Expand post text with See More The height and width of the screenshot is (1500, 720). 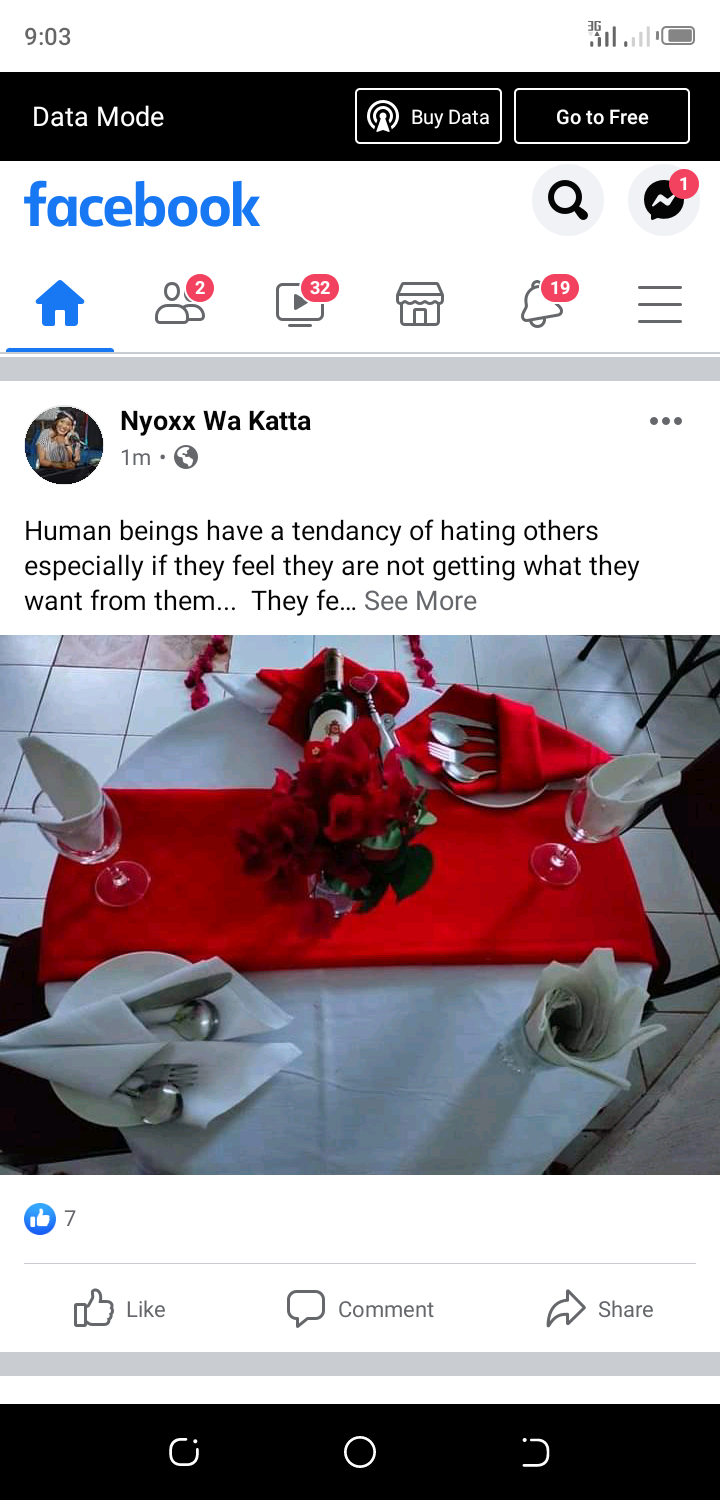pyautogui.click(x=420, y=601)
